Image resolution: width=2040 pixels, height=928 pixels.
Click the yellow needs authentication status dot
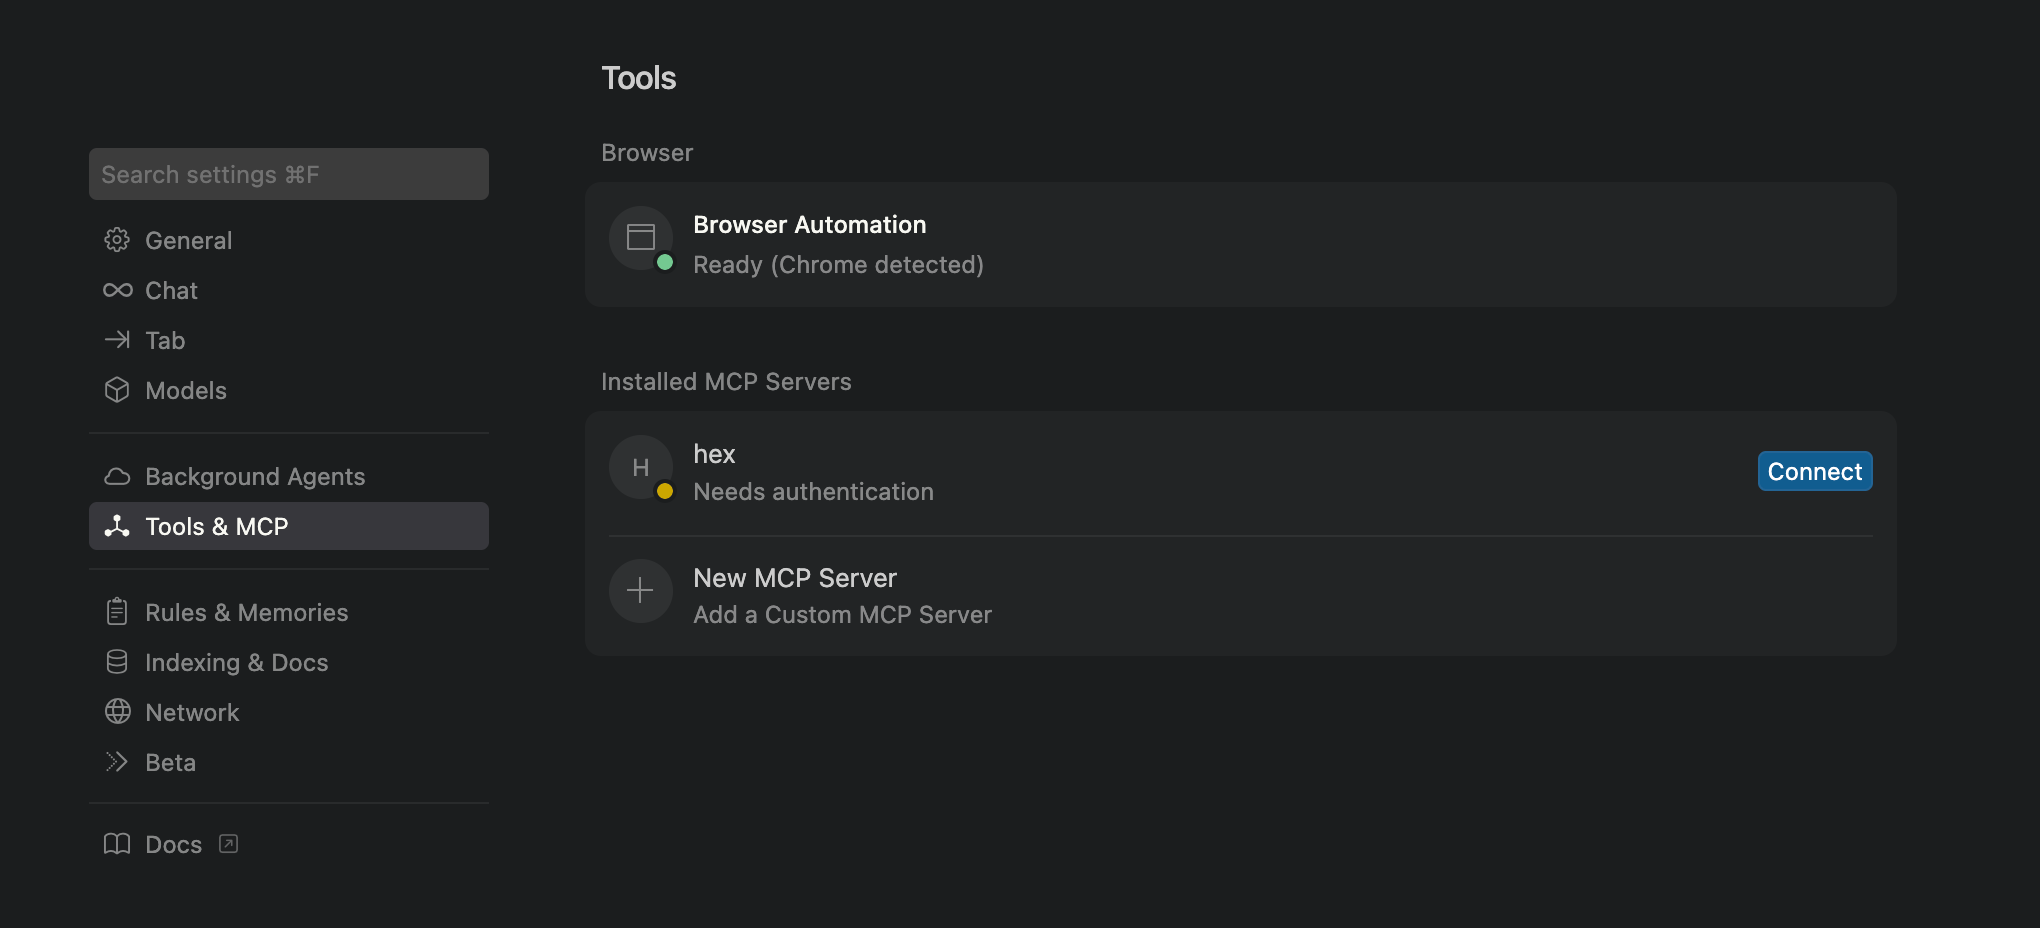(x=665, y=491)
